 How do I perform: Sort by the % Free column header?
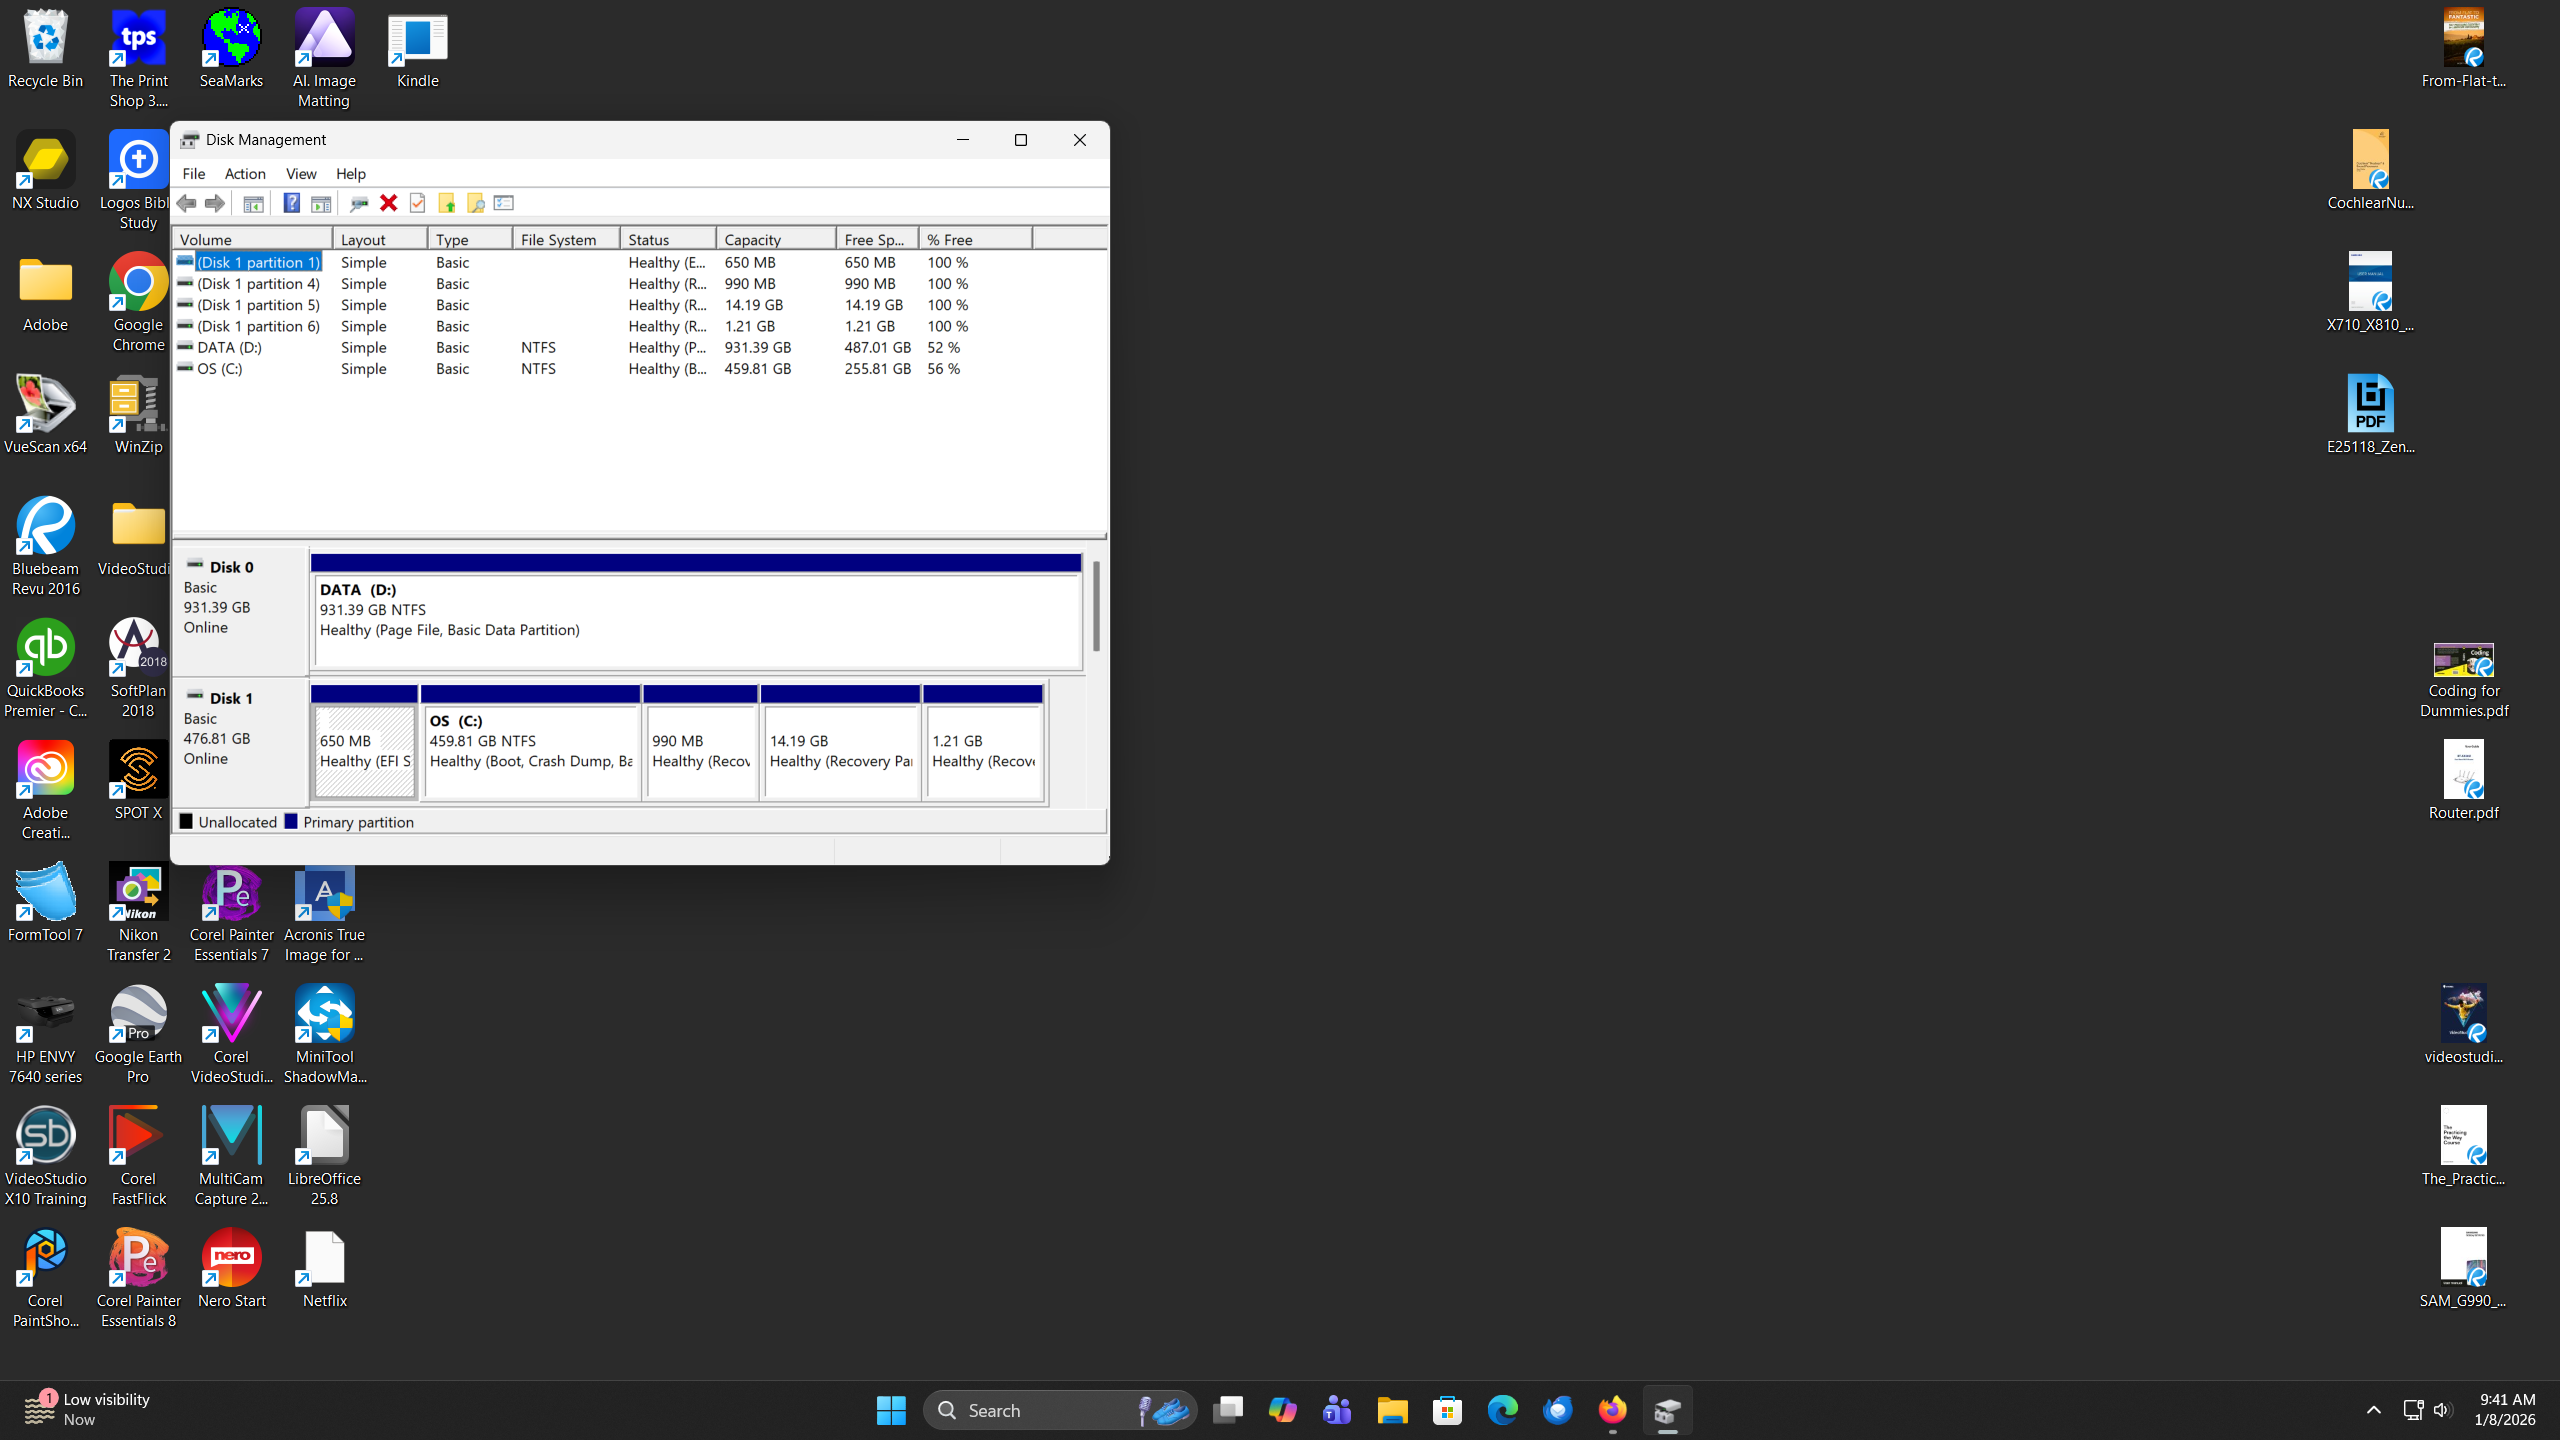975,239
